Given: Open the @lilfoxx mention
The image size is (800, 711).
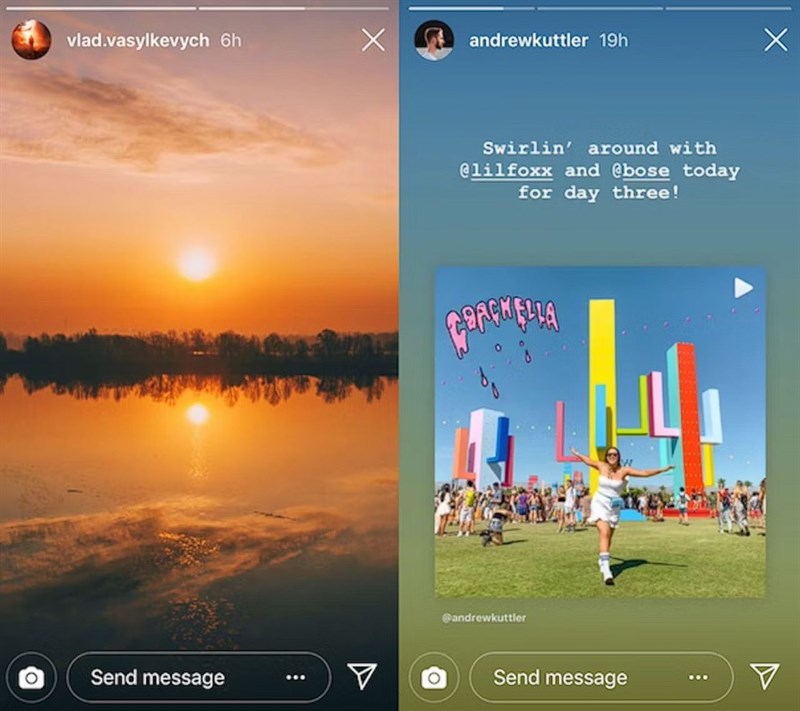Looking at the screenshot, I should (506, 170).
